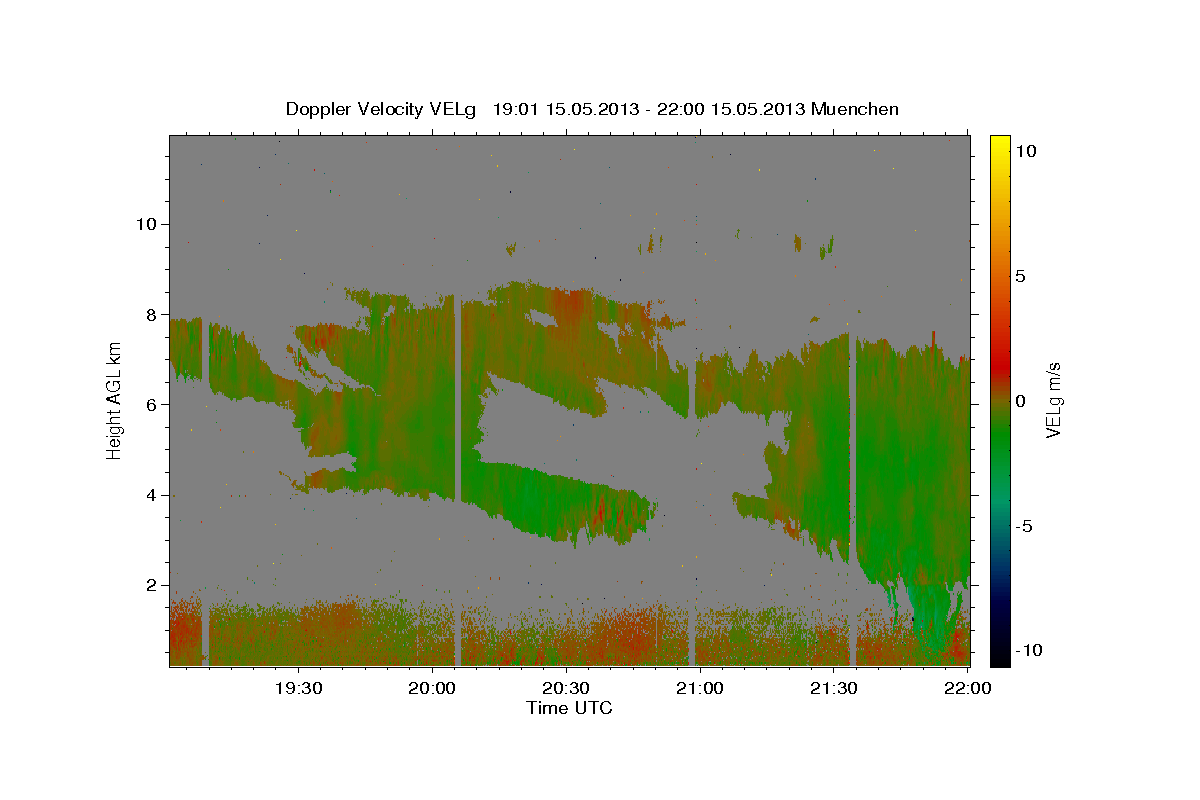Click the 20:00 time tick label
The image size is (1200, 800).
point(432,688)
